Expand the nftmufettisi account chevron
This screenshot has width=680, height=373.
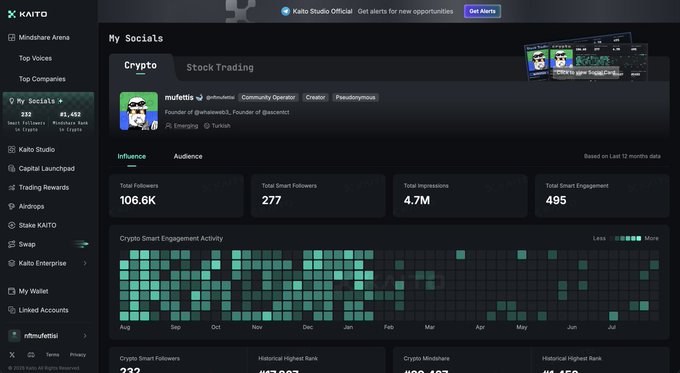(85, 336)
